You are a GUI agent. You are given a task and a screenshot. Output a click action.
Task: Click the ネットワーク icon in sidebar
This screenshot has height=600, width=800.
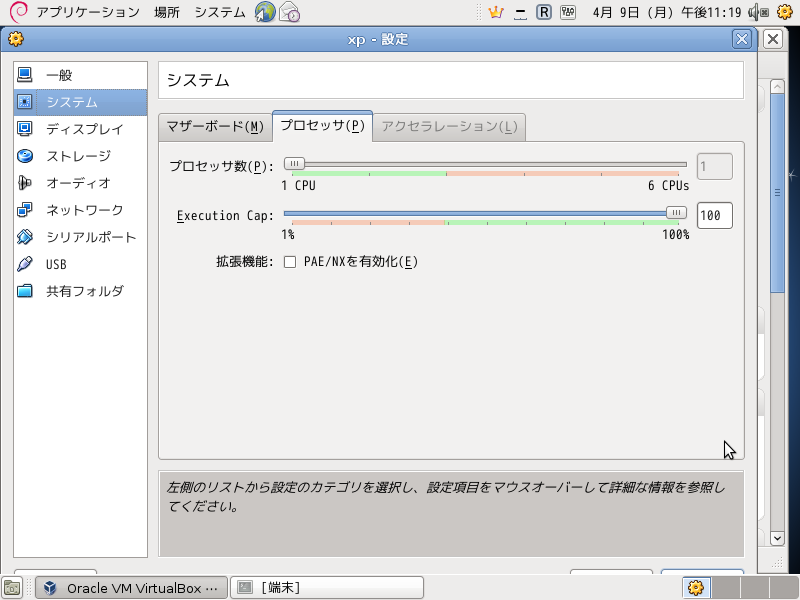coord(24,210)
